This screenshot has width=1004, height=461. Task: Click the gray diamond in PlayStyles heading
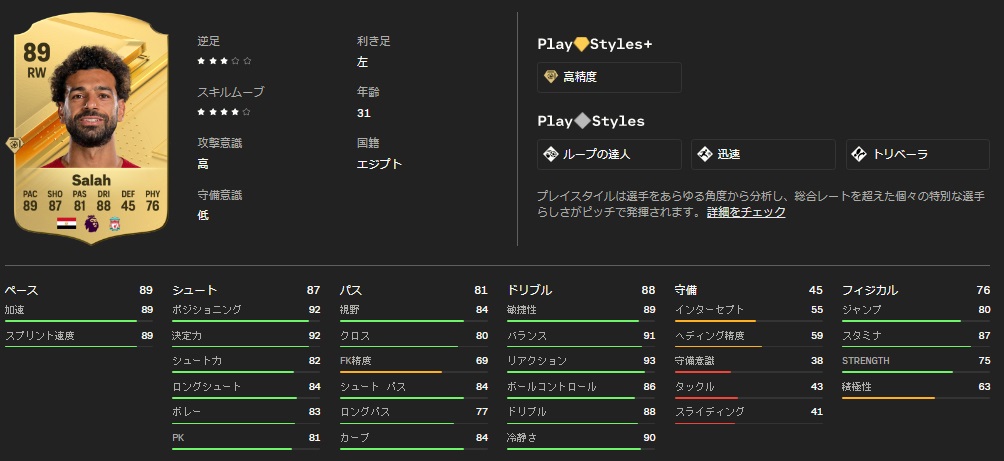pyautogui.click(x=581, y=121)
